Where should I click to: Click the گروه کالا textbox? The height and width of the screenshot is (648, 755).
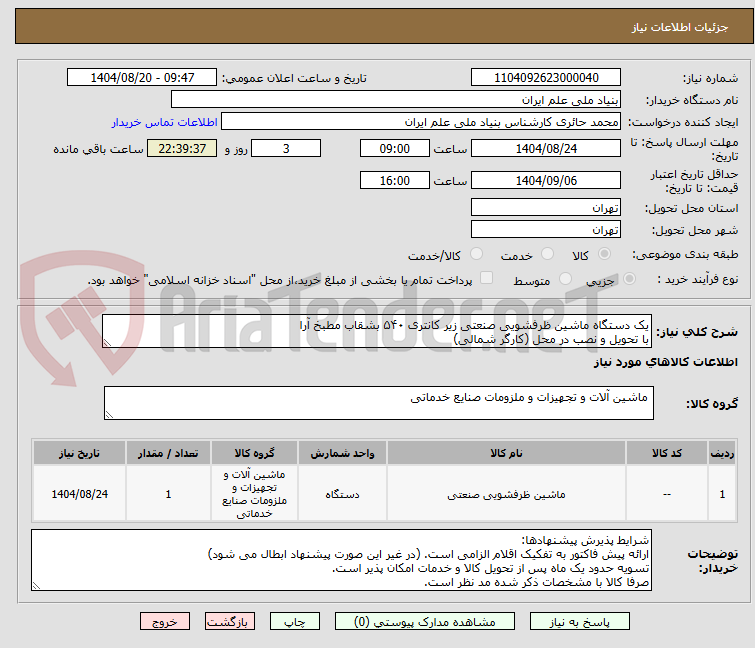378,403
